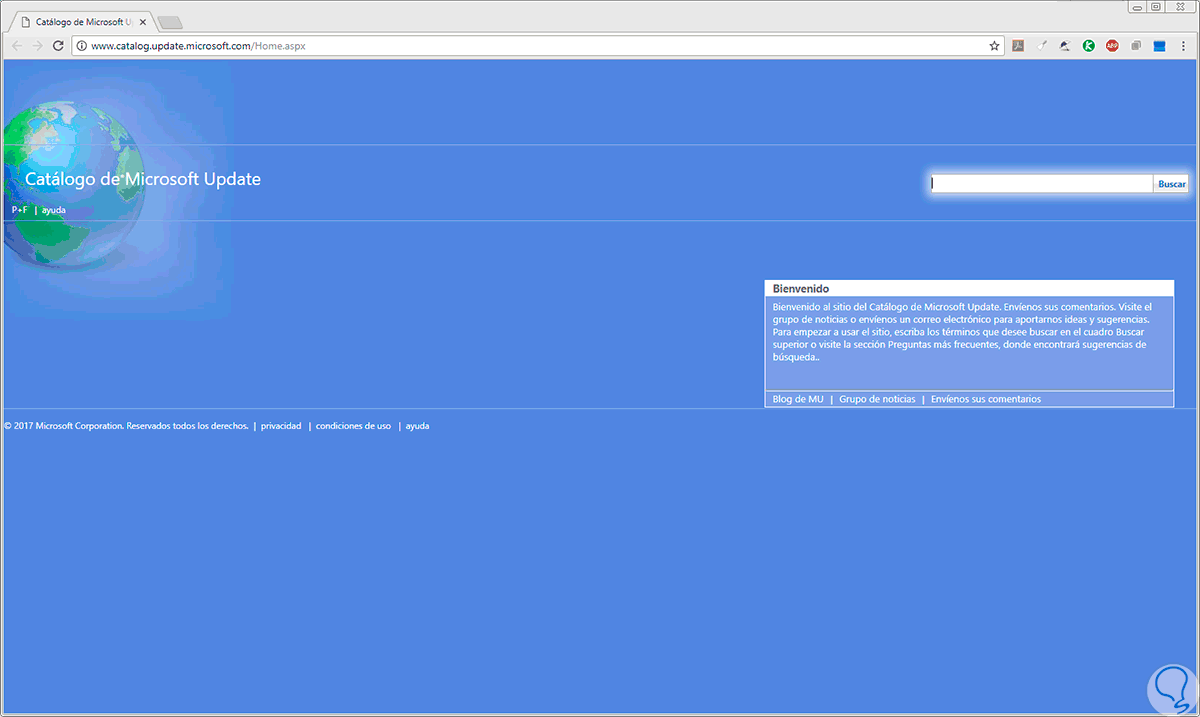Bookmark this page with the star icon
Viewport: 1200px width, 717px height.
pyautogui.click(x=994, y=46)
